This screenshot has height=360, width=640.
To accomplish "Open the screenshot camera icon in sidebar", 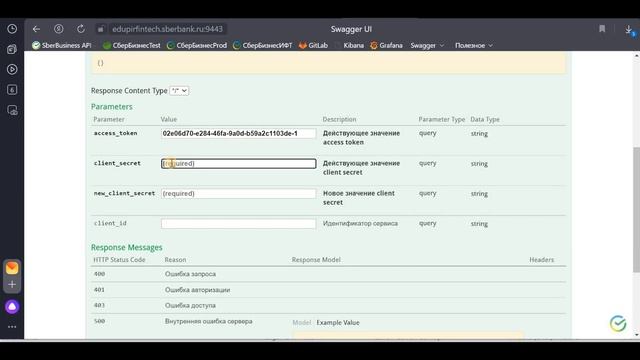I will coord(12,110).
